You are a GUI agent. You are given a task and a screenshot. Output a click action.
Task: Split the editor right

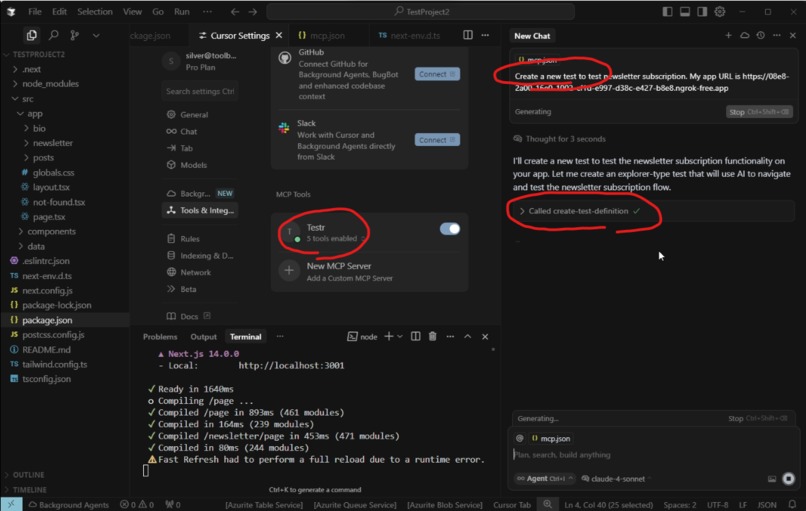(x=468, y=35)
